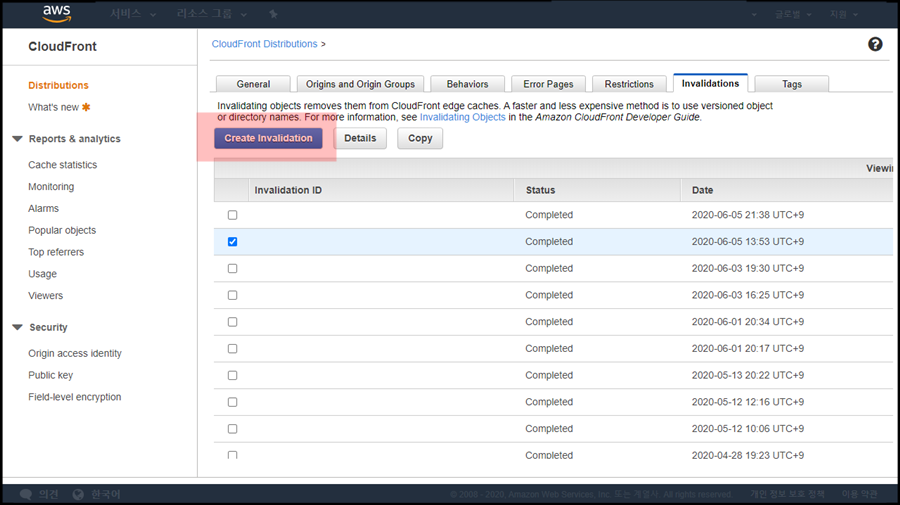
Task: Open Cache statistics in the sidebar
Action: [63, 165]
